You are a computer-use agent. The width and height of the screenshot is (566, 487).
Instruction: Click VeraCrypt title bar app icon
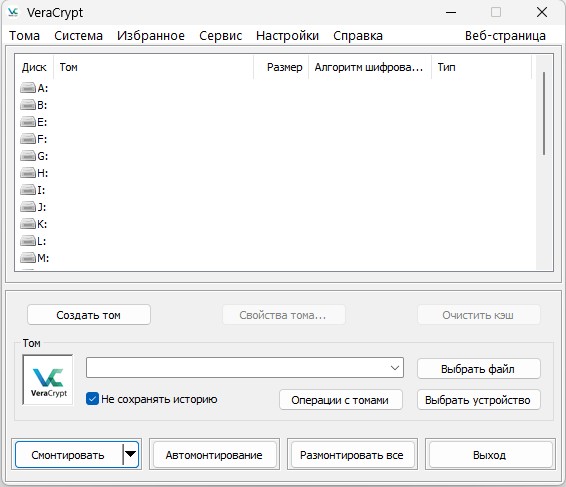[x=13, y=12]
